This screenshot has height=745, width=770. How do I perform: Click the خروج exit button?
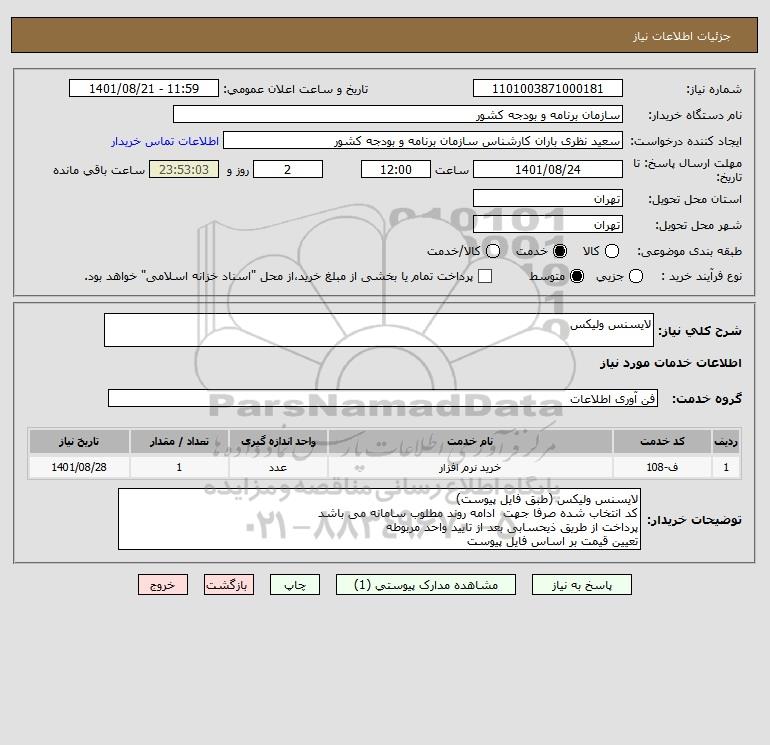coord(163,585)
